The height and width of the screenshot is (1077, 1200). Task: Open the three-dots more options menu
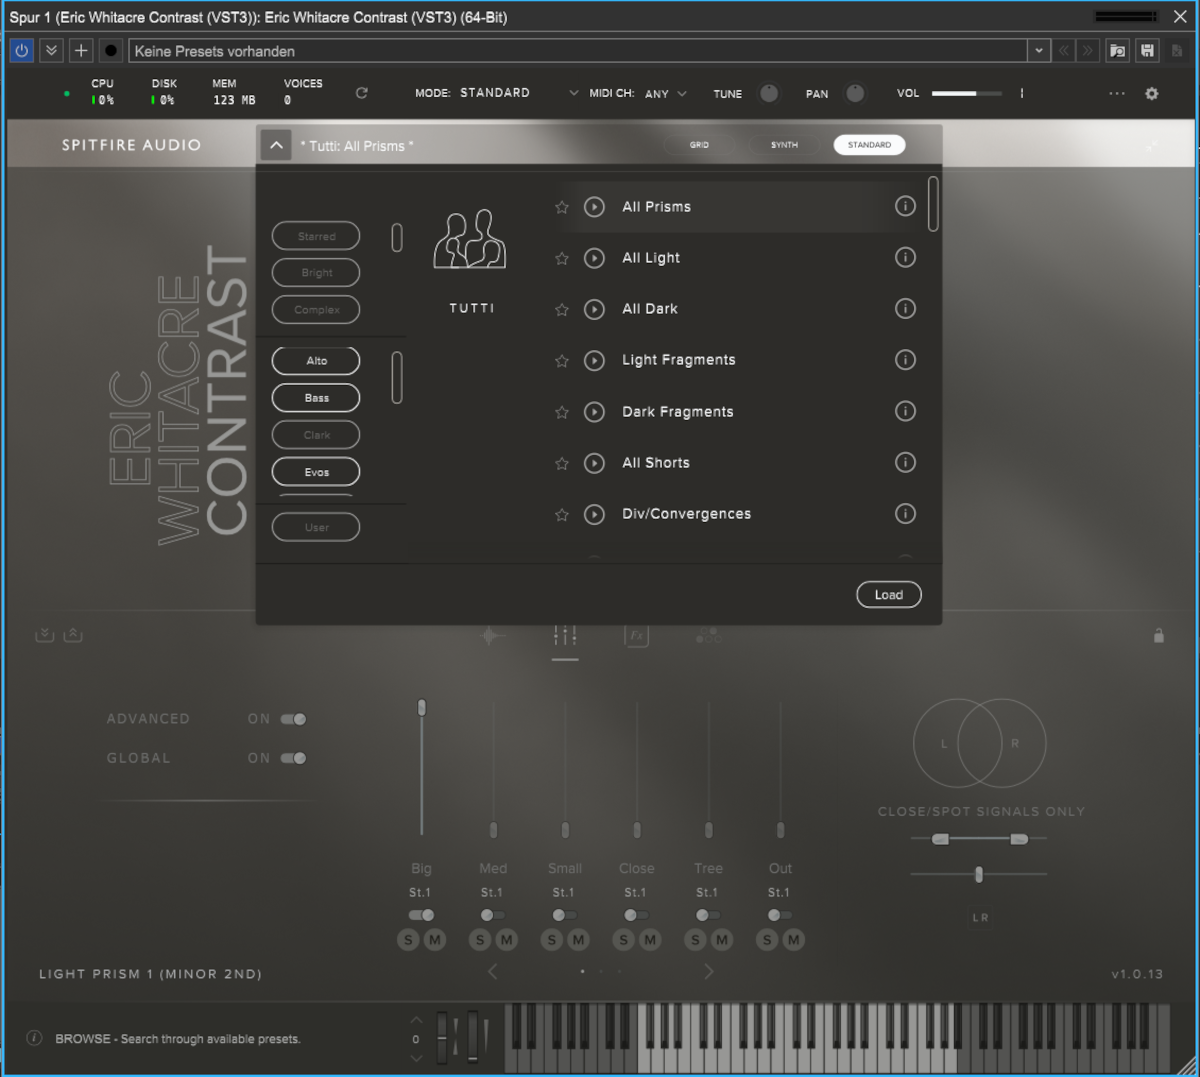1117,93
